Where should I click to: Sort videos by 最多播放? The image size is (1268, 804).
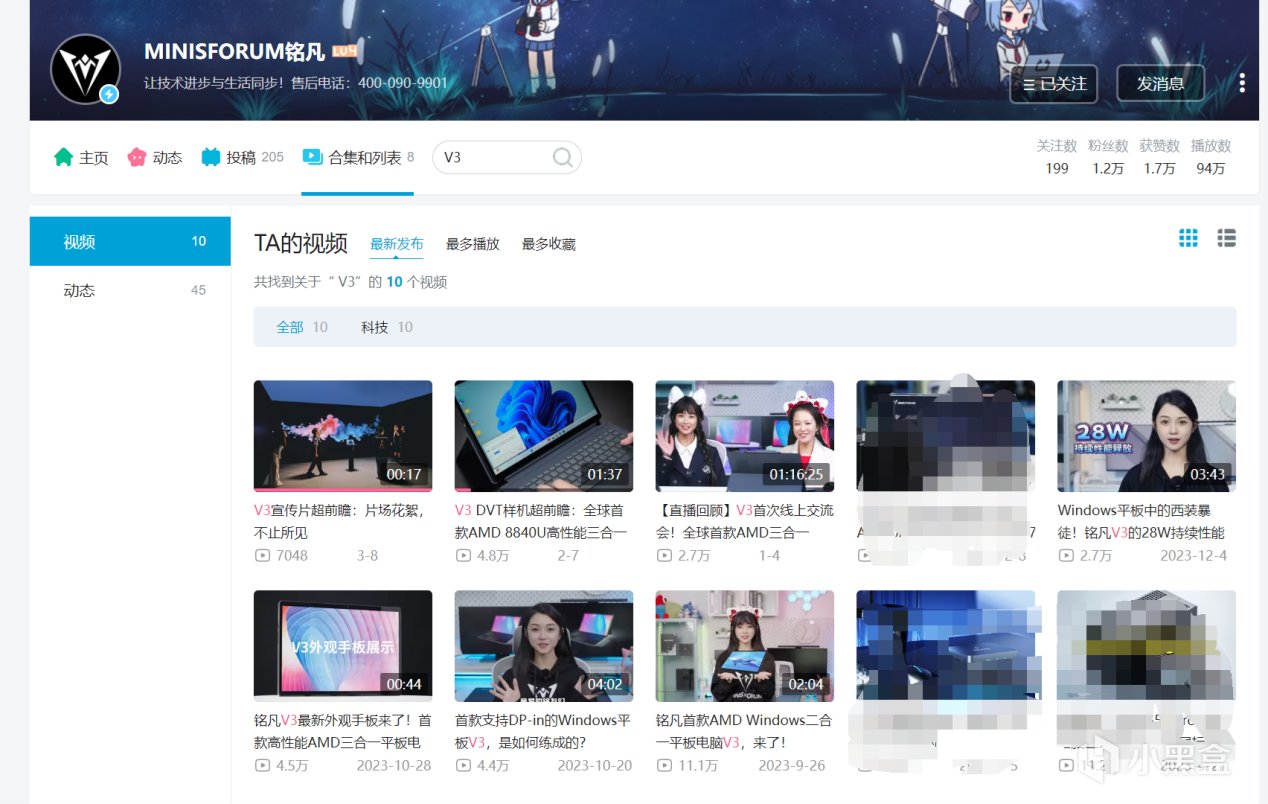473,244
